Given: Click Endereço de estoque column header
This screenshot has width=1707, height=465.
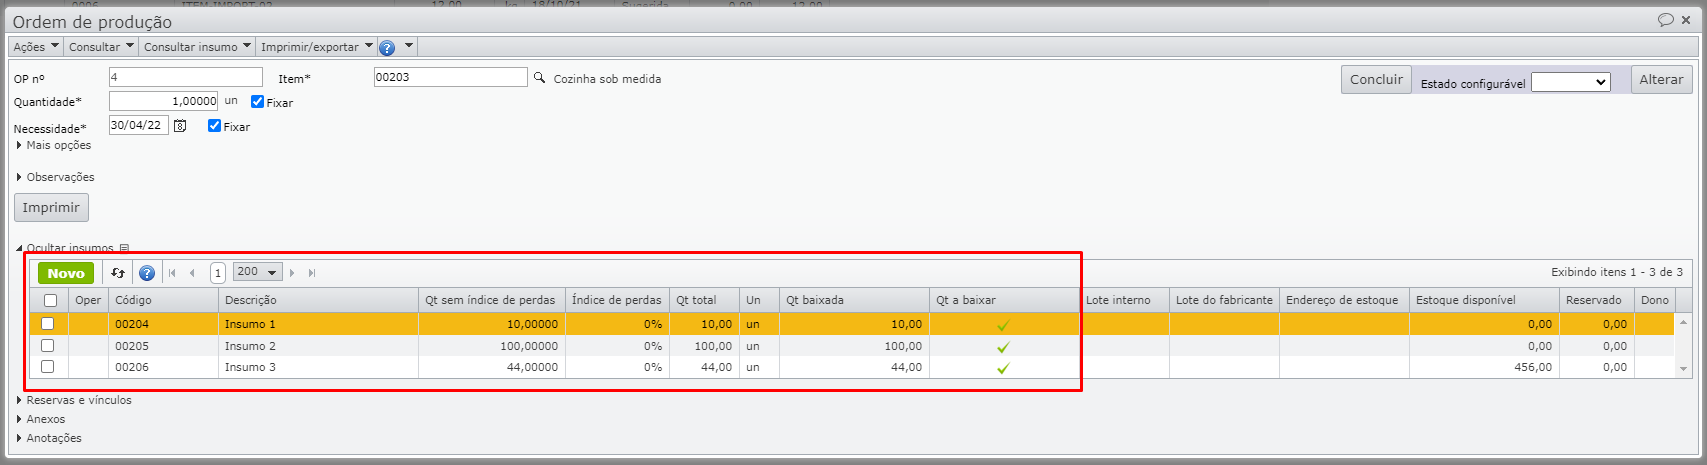Looking at the screenshot, I should pos(1344,300).
